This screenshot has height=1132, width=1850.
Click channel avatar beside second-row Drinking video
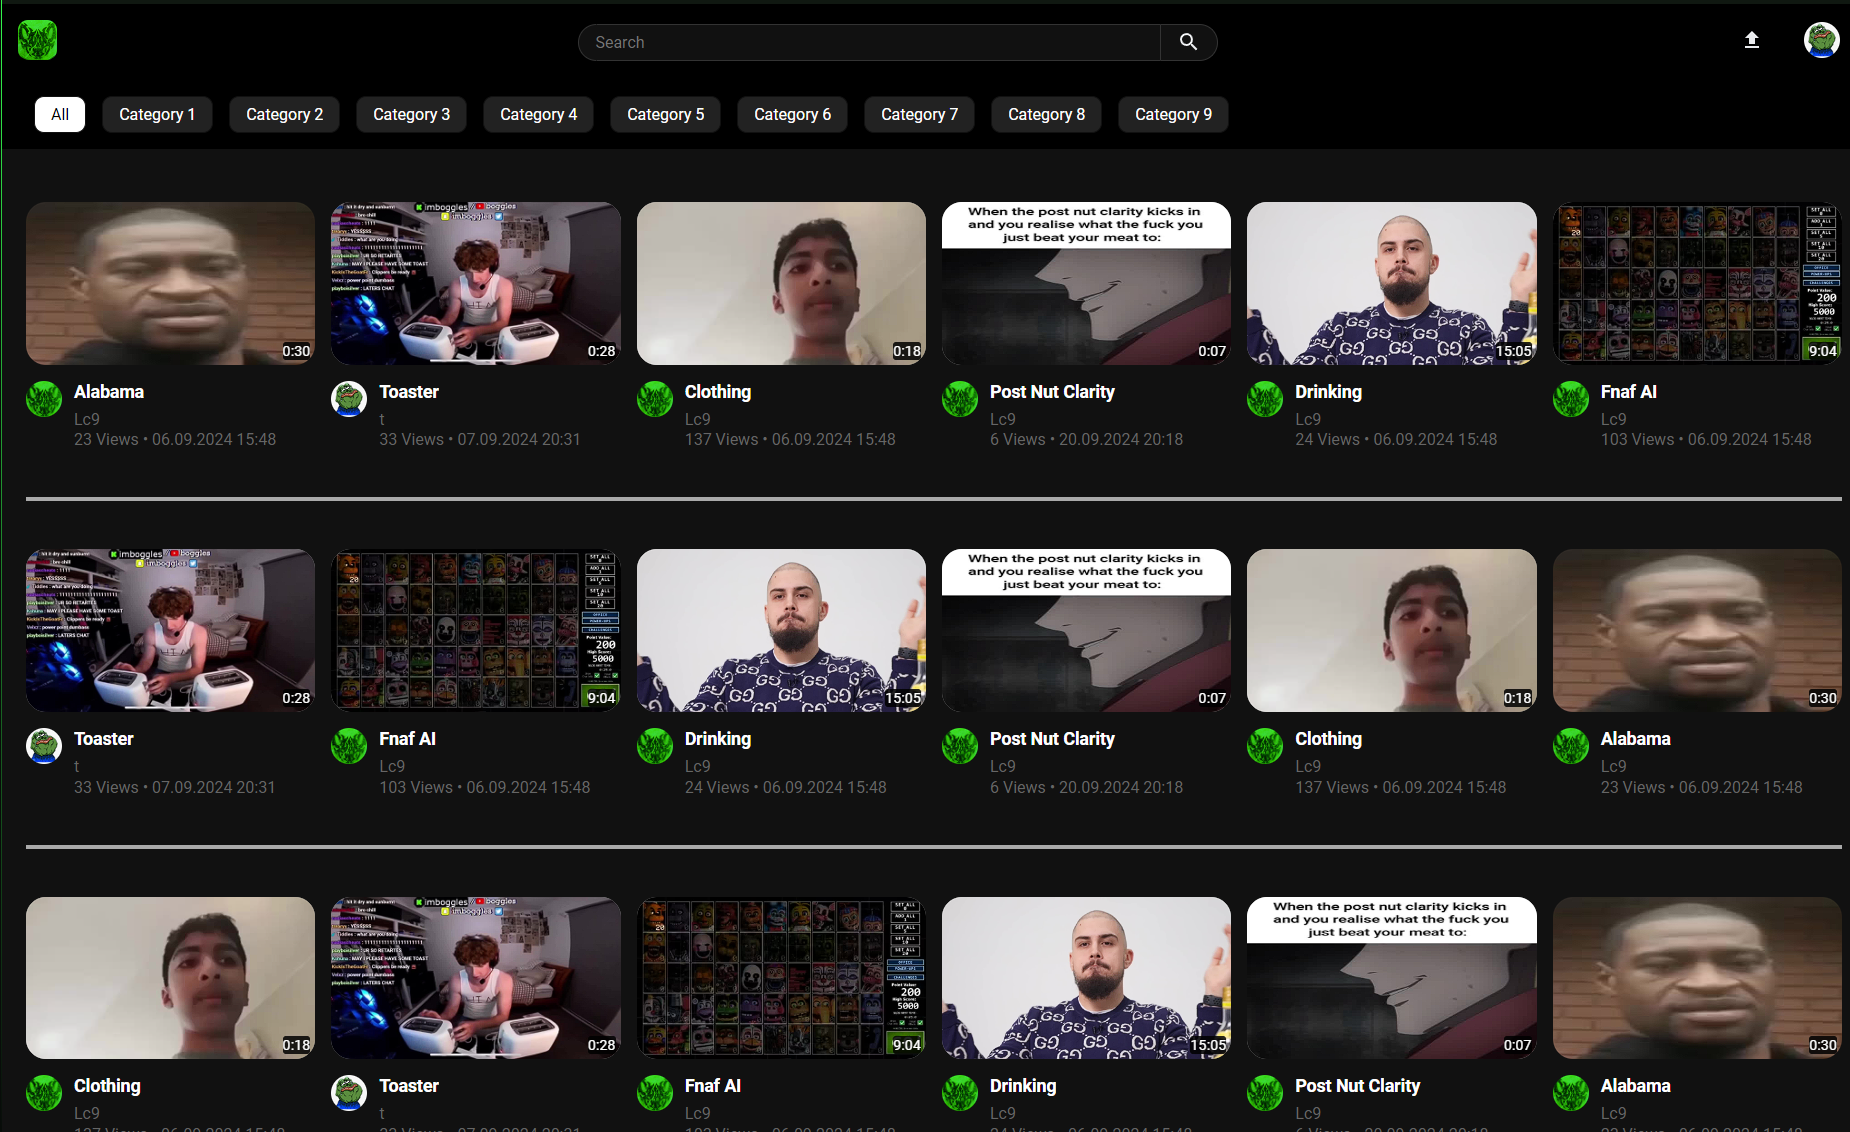click(x=655, y=746)
